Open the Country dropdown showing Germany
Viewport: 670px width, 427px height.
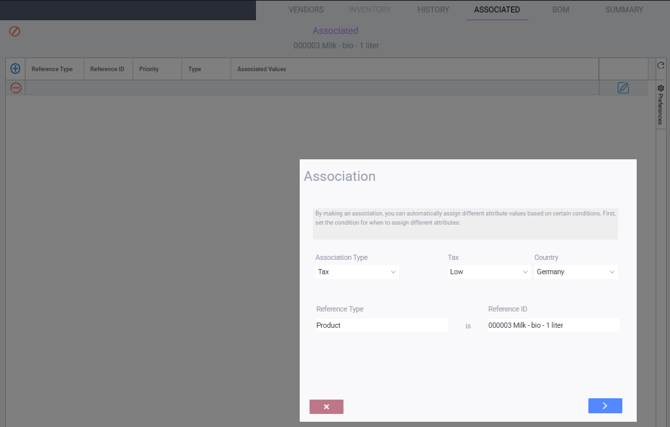pos(575,272)
